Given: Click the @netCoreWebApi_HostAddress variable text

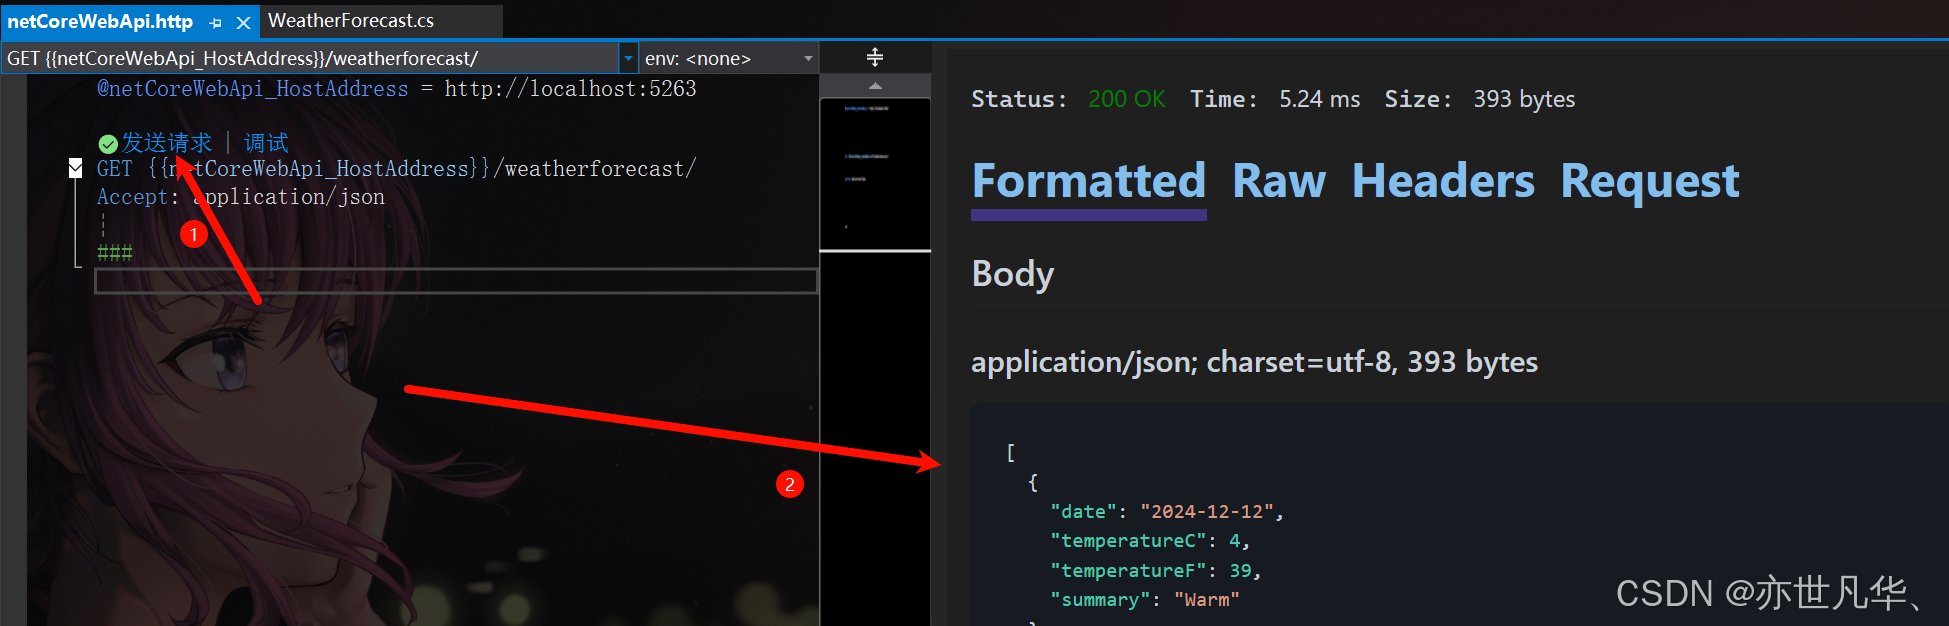Looking at the screenshot, I should 253,89.
